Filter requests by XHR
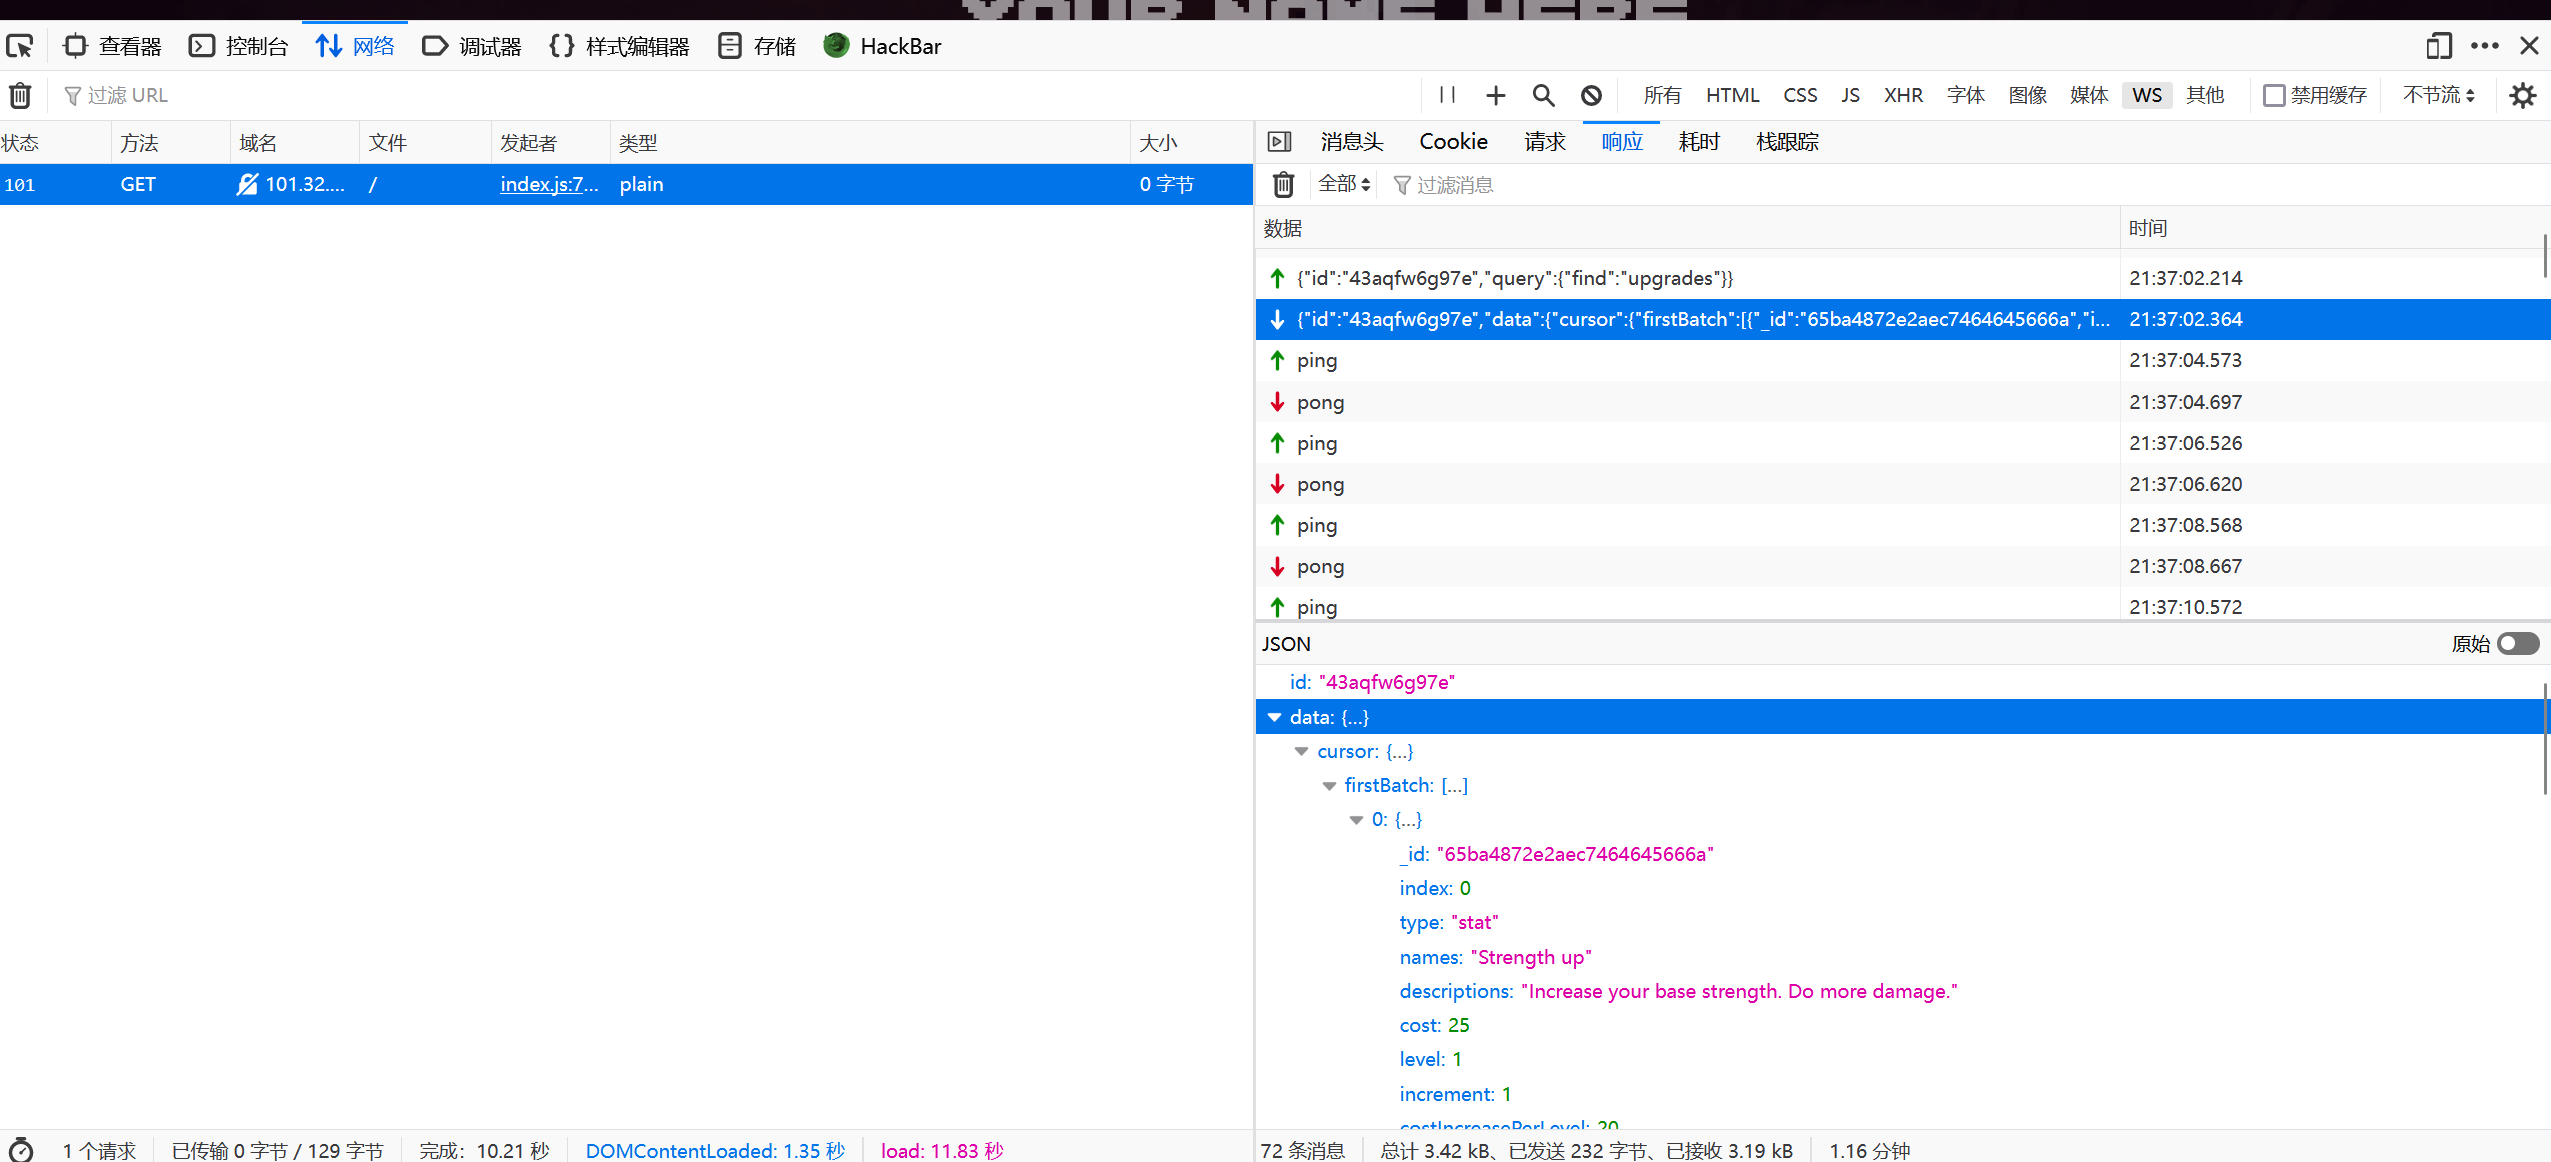The image size is (2551, 1162). pos(1903,95)
